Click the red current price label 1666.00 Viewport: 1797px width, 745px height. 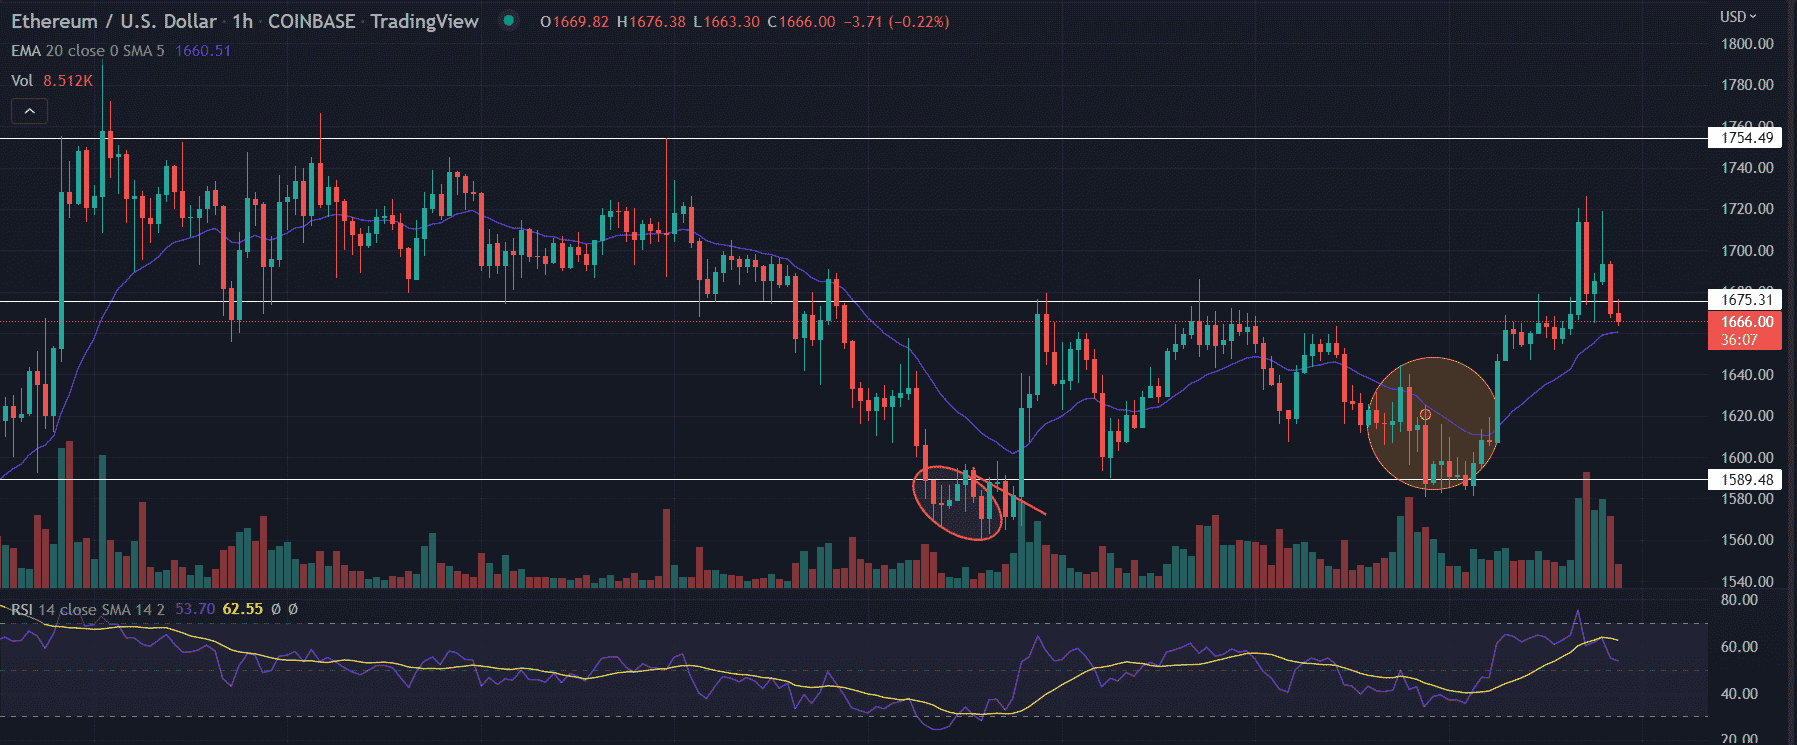point(1745,322)
